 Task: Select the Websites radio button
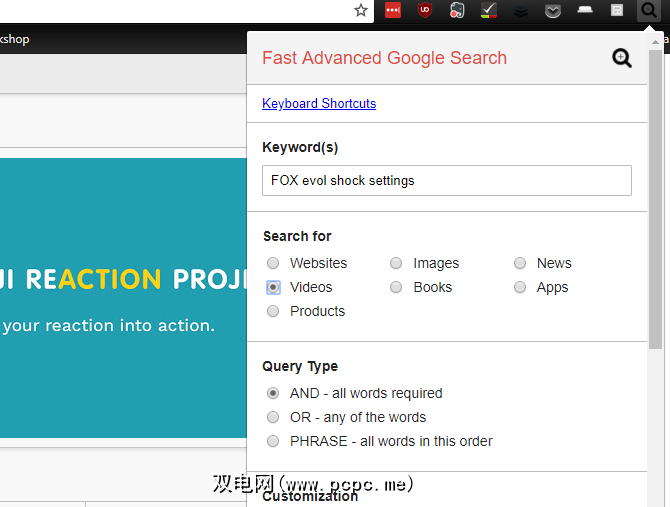(x=273, y=263)
